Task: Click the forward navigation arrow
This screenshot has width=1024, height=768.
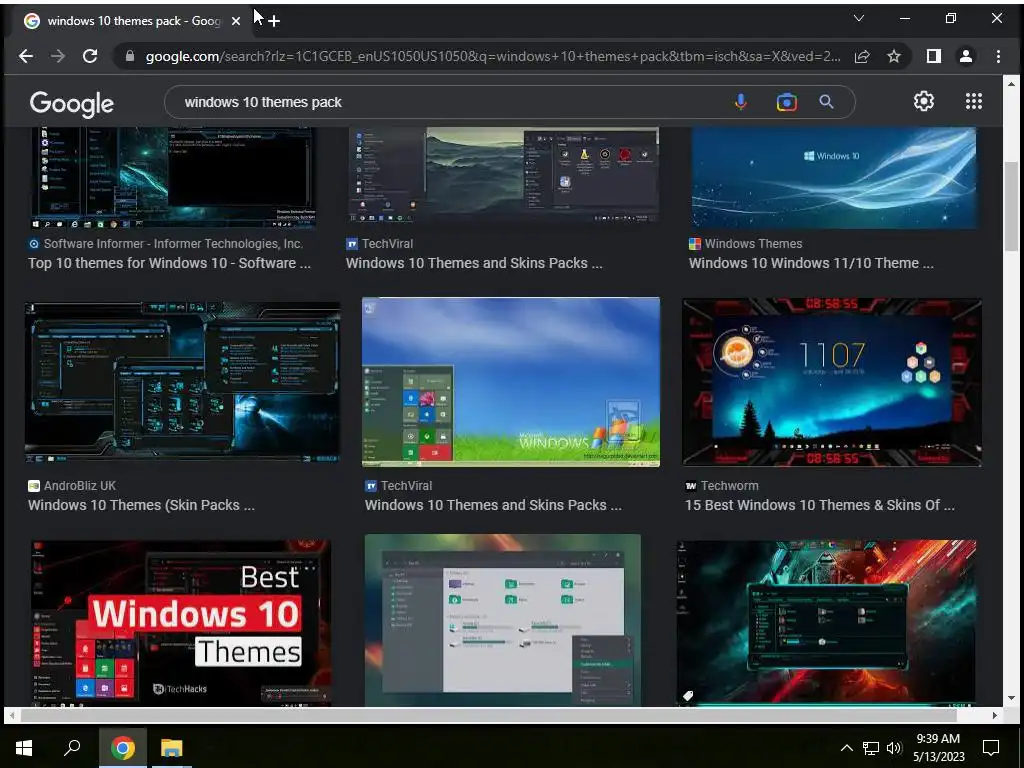Action: coord(58,56)
